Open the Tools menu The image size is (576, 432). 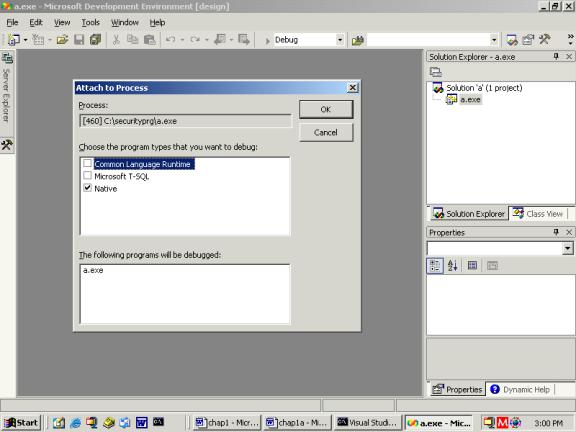pos(90,23)
